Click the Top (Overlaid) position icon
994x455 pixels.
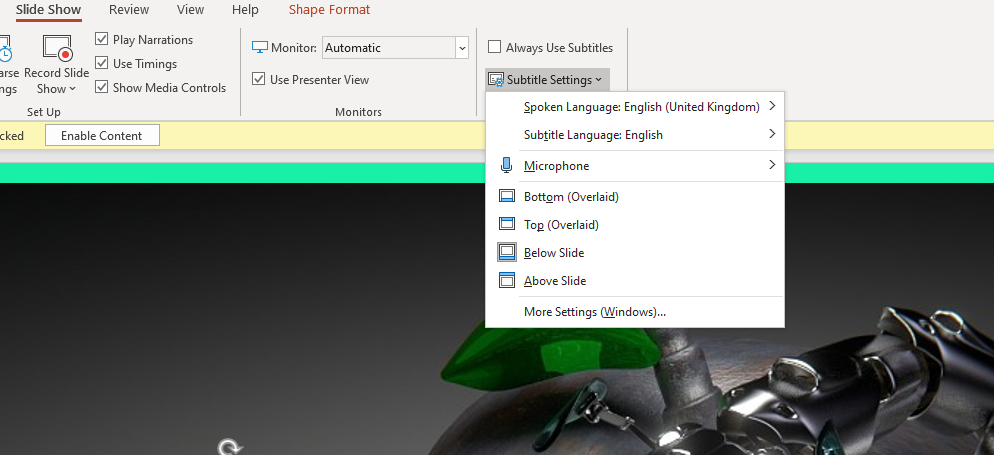(x=507, y=224)
